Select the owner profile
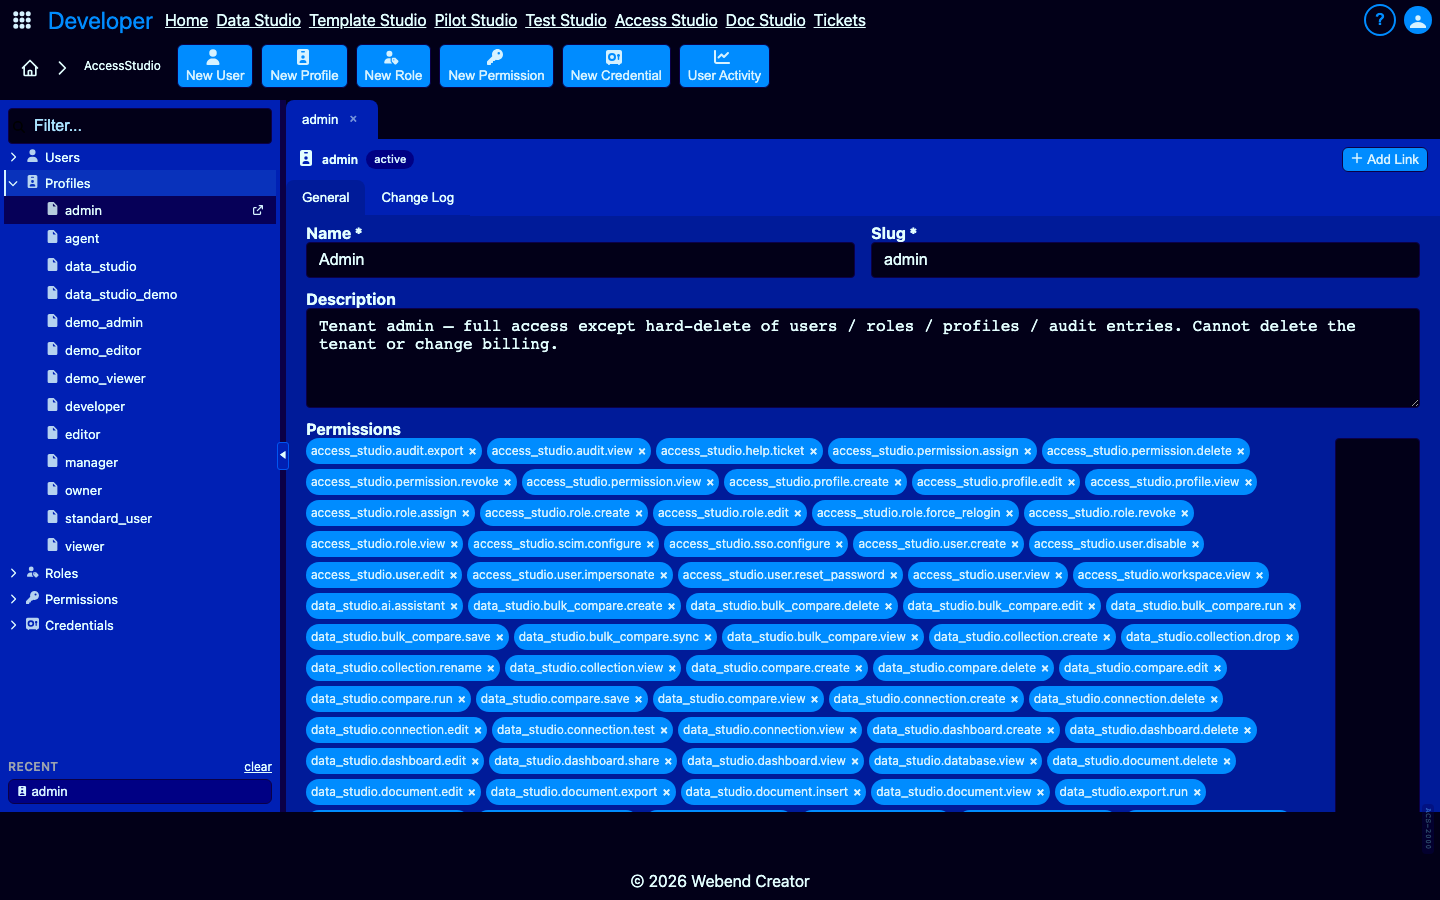 (140, 490)
